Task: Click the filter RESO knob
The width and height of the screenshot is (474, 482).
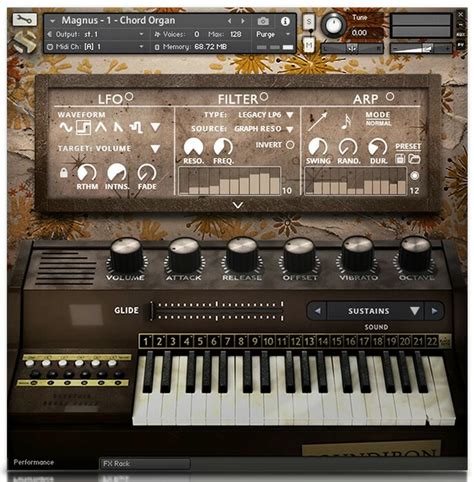Action: pos(194,147)
